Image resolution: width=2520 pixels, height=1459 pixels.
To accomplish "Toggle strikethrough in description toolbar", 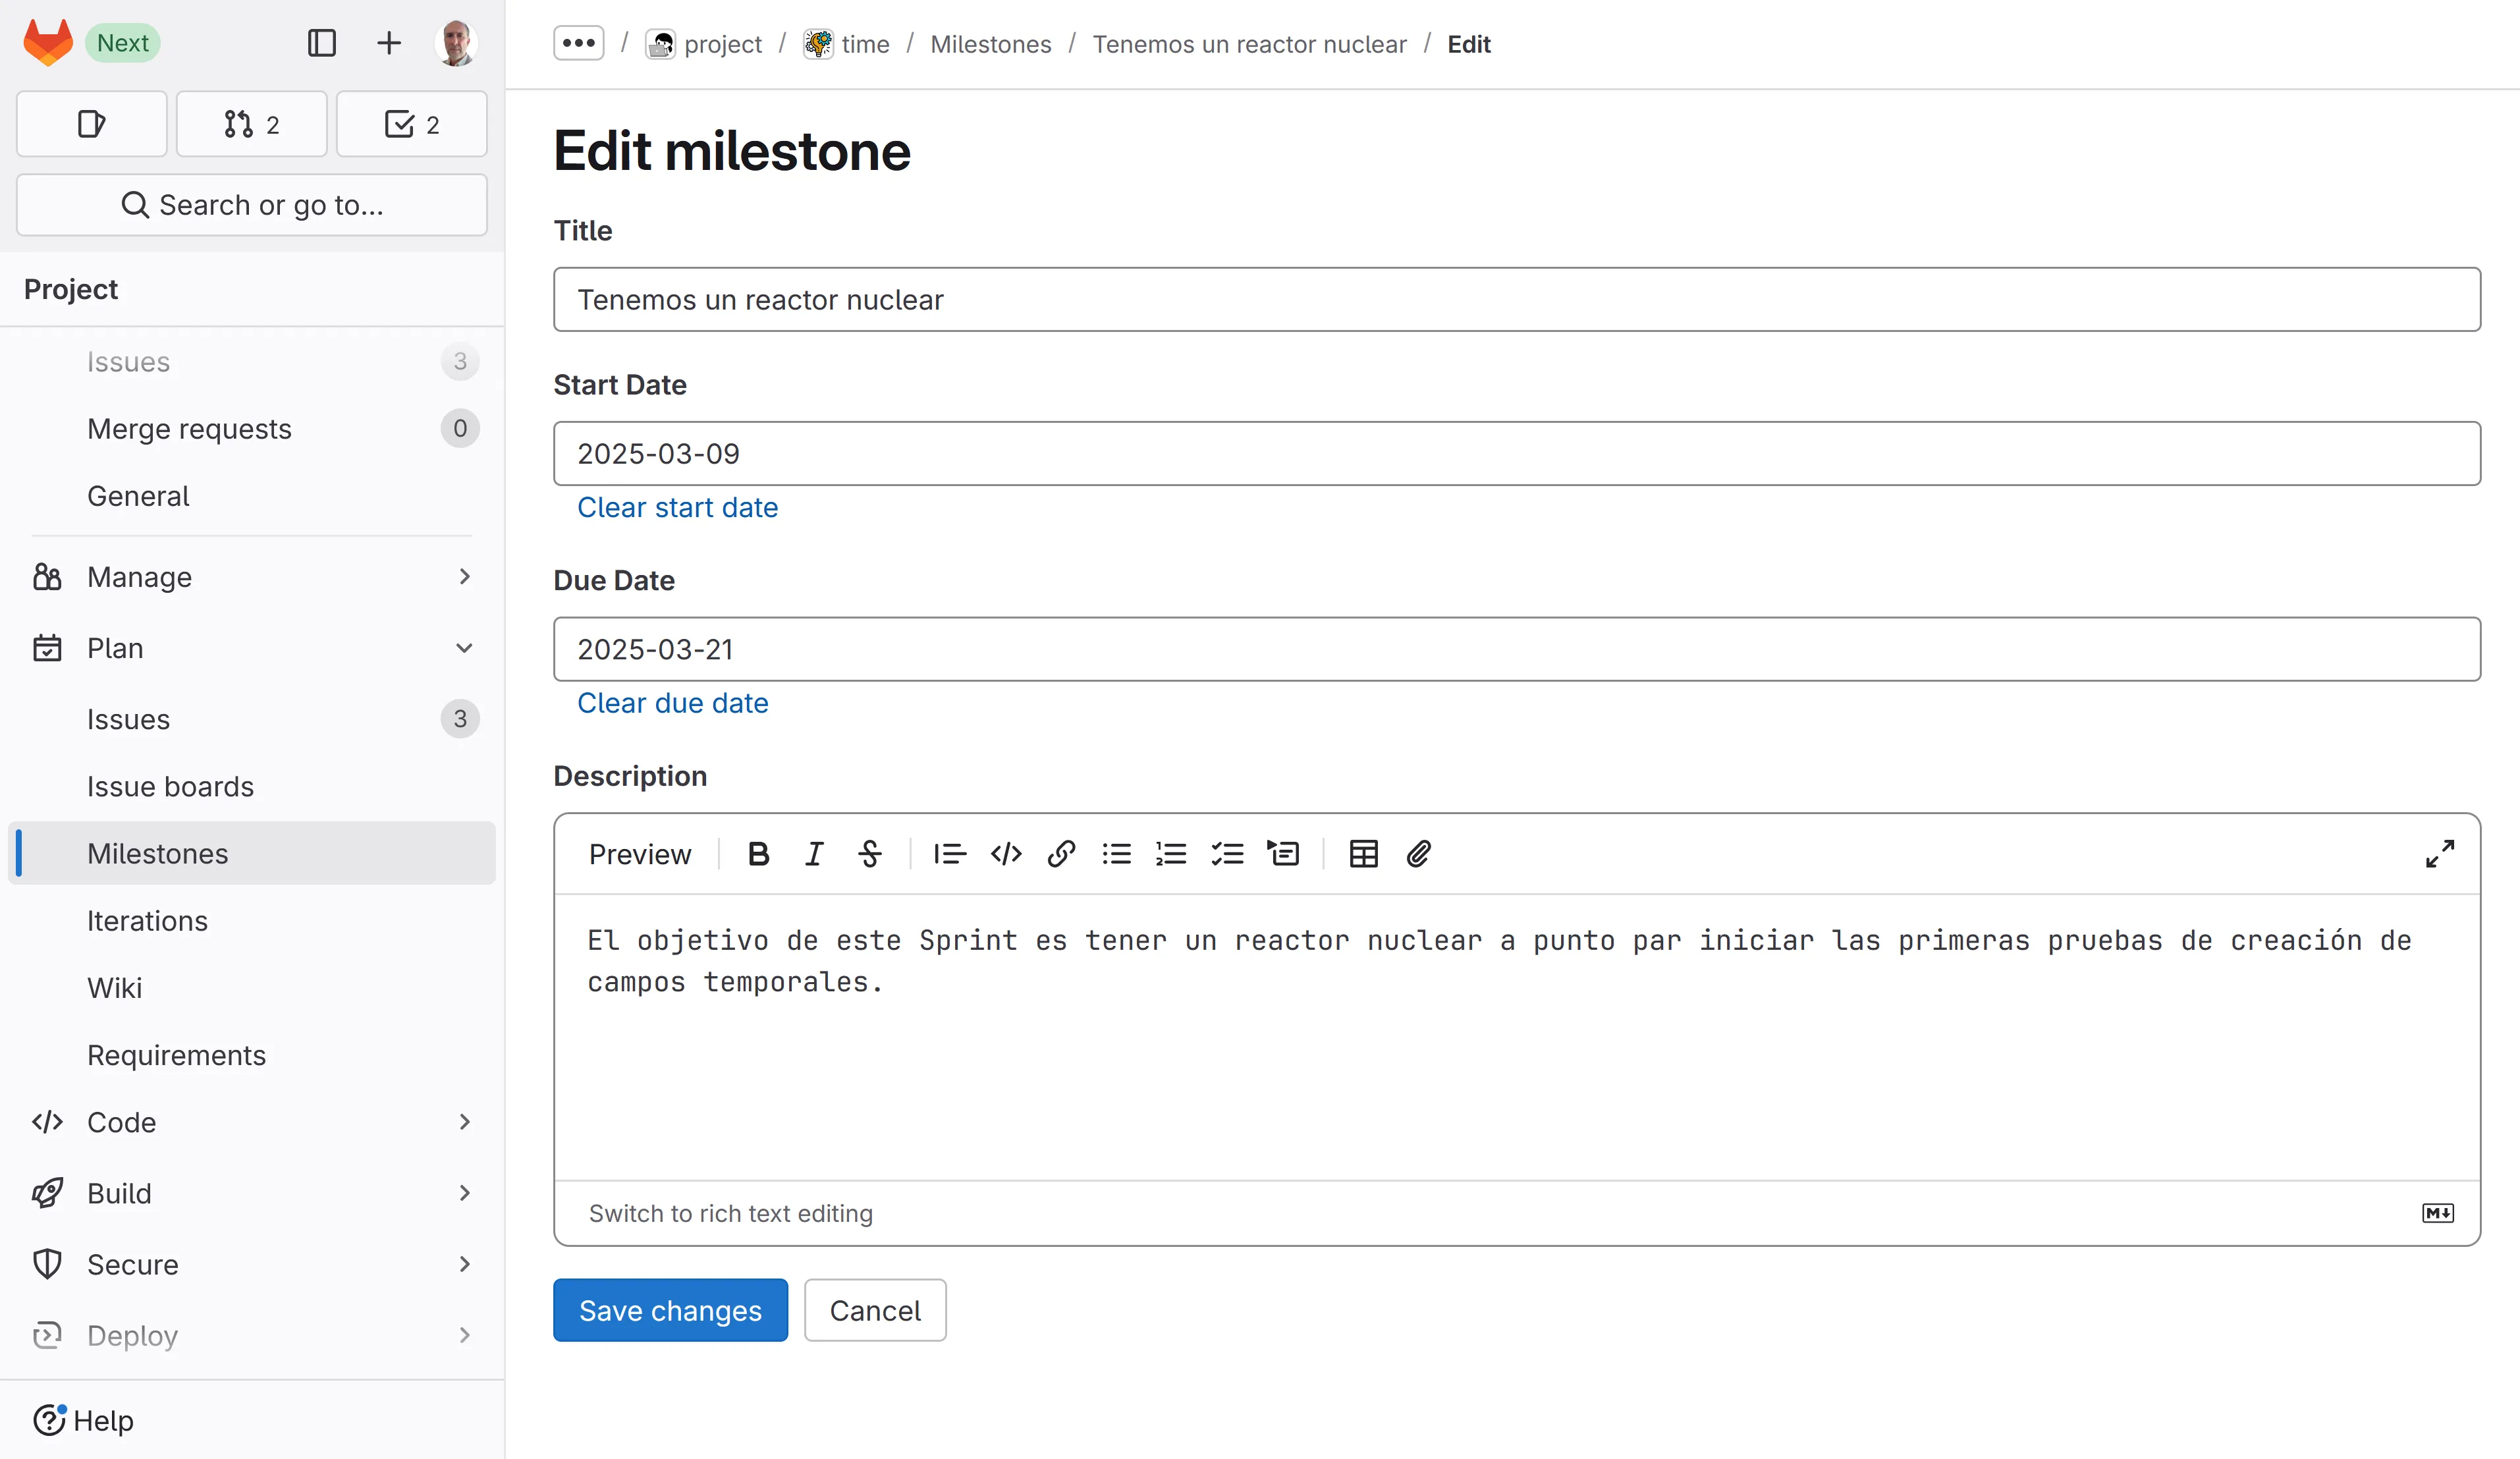I will click(870, 854).
